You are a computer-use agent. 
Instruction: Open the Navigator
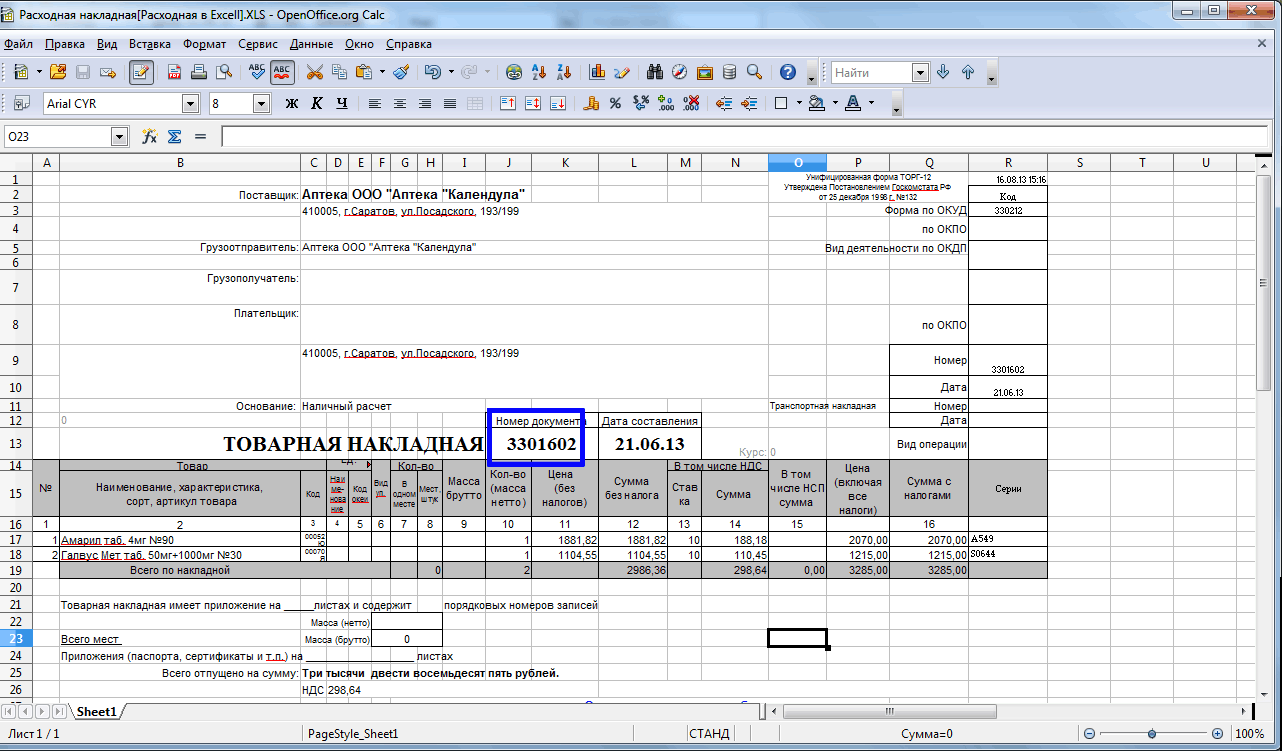(x=680, y=72)
